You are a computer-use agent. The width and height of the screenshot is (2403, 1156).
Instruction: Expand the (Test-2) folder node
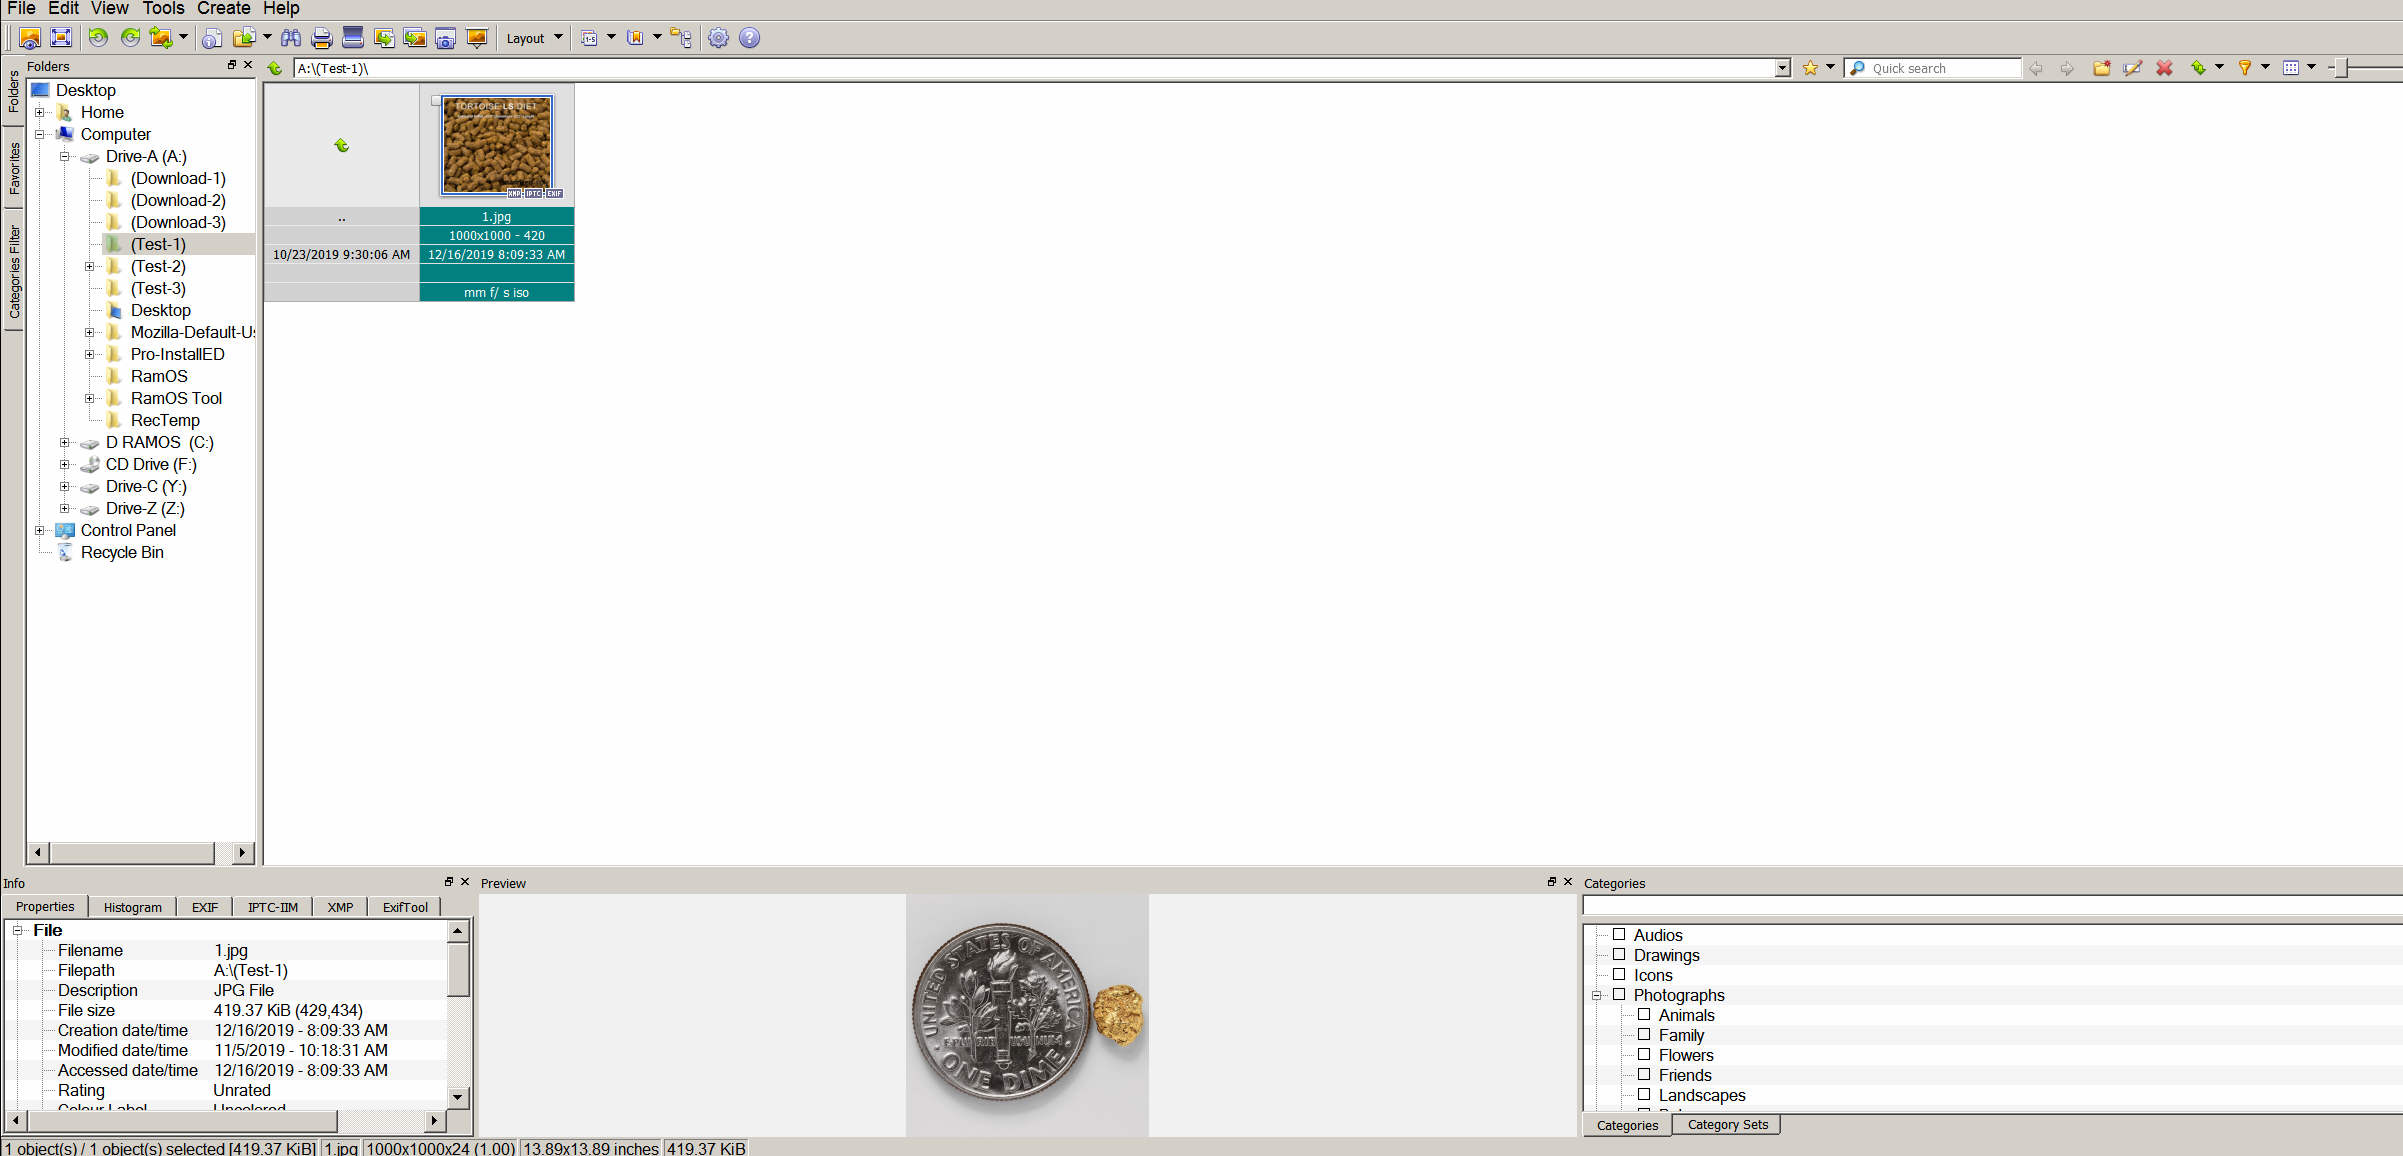click(x=89, y=266)
